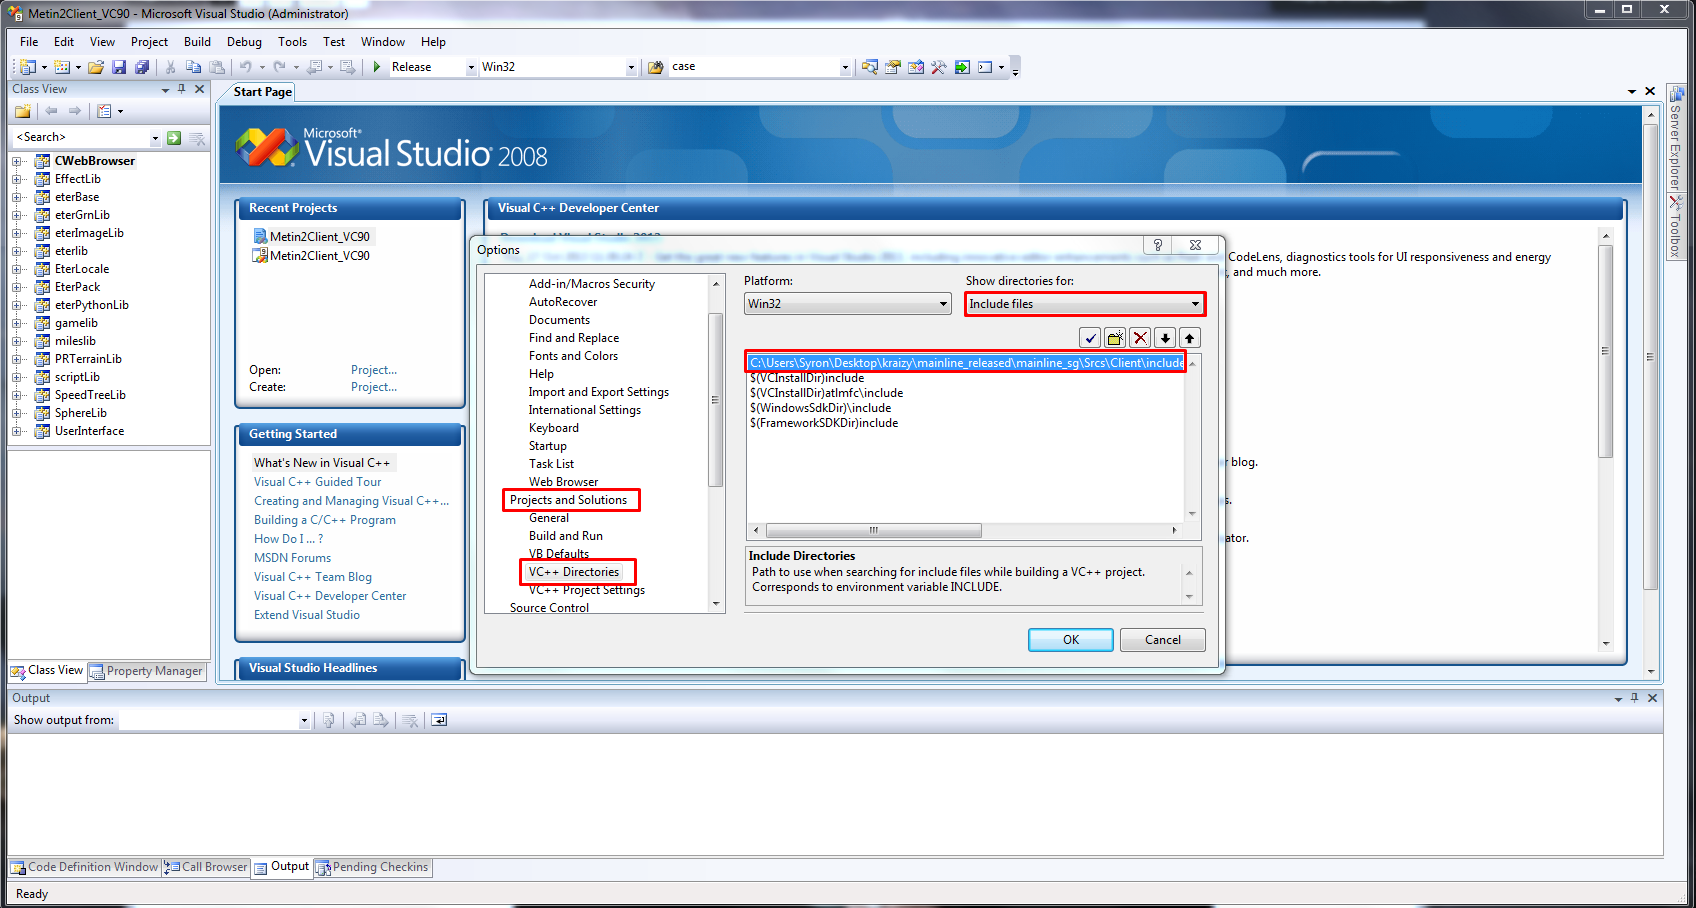Image resolution: width=1696 pixels, height=908 pixels.
Task: Select Projects and Solutions in Options tree
Action: point(568,500)
